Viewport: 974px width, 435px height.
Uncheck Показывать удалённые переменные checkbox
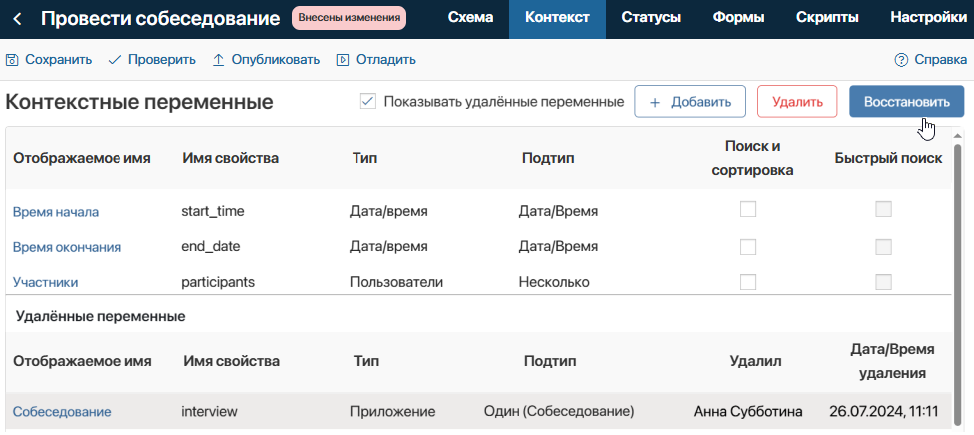click(x=368, y=102)
